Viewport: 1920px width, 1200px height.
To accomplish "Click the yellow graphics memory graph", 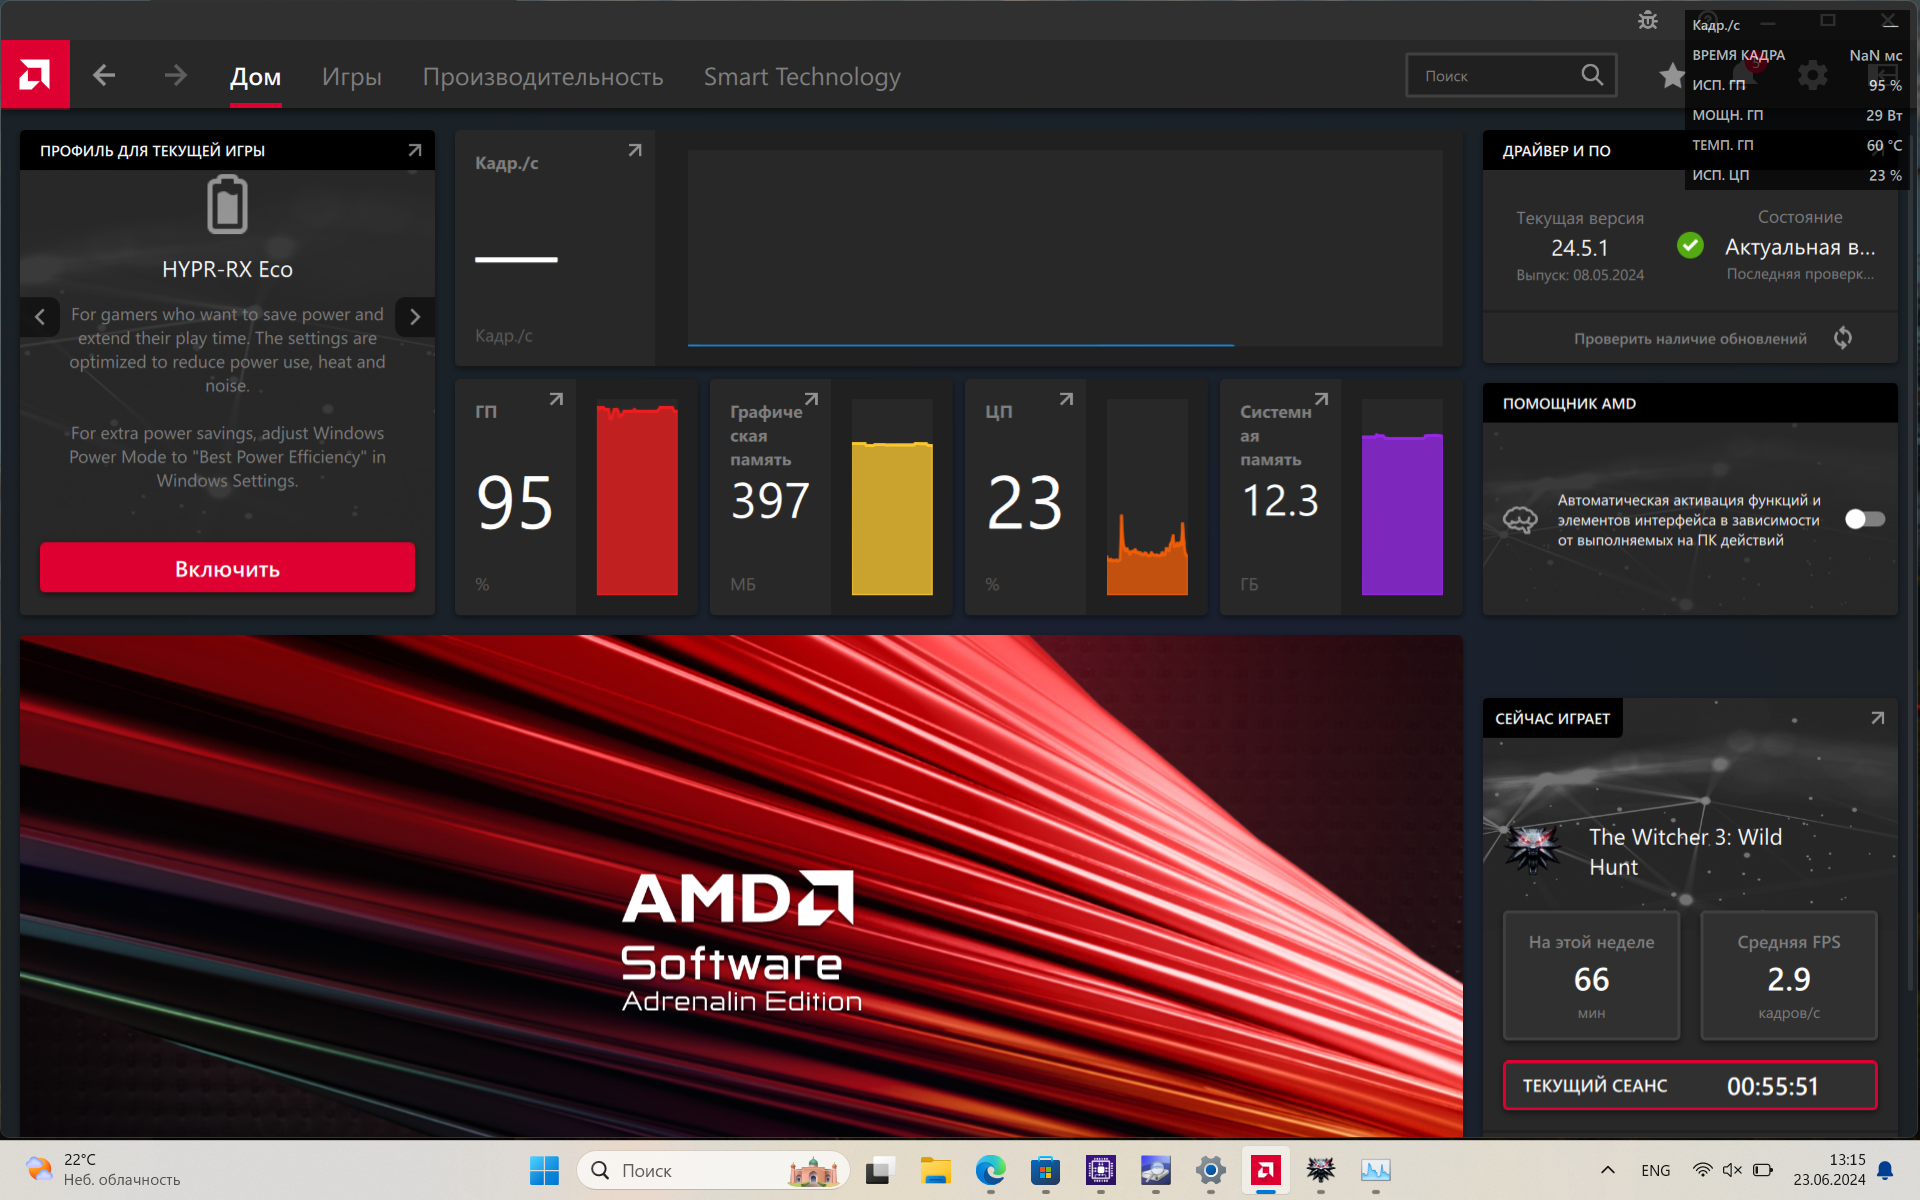I will click(892, 498).
